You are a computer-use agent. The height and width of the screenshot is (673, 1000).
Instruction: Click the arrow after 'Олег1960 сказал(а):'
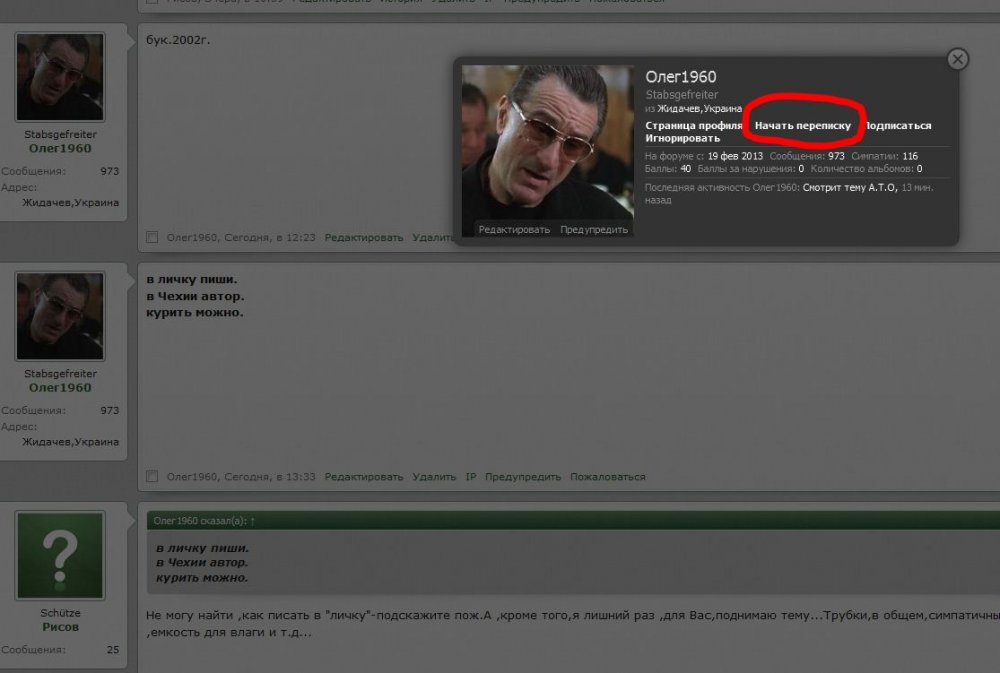tap(253, 521)
